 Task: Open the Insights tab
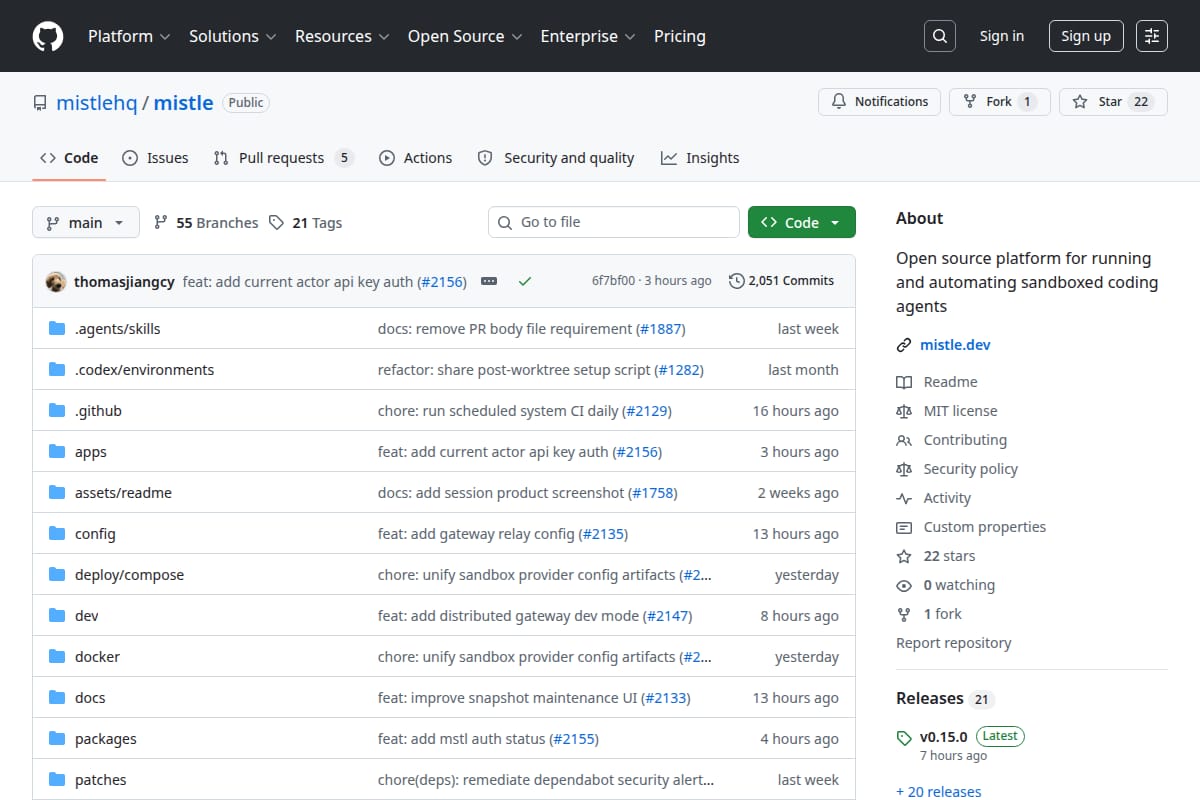(700, 158)
